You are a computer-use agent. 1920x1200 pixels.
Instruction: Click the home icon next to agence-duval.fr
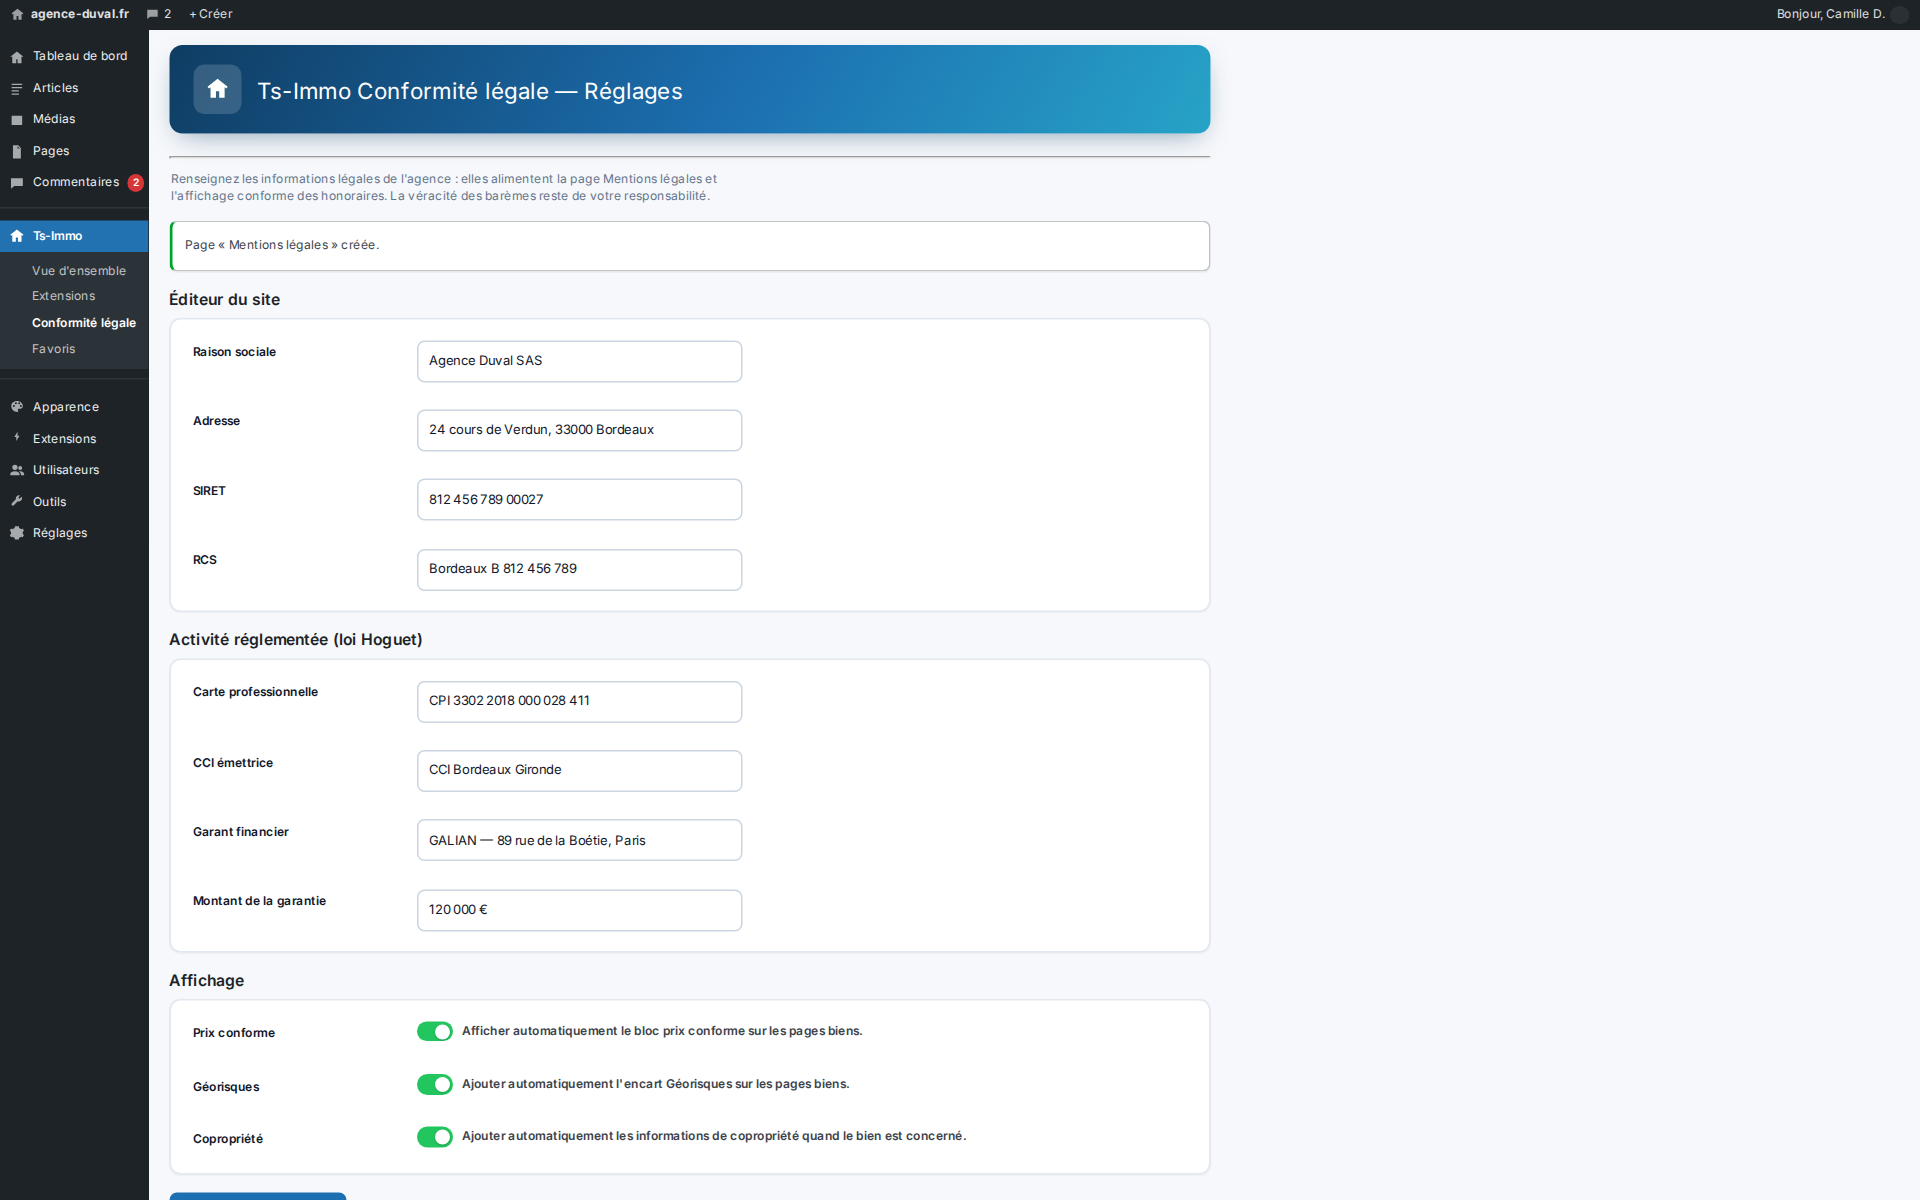(17, 14)
